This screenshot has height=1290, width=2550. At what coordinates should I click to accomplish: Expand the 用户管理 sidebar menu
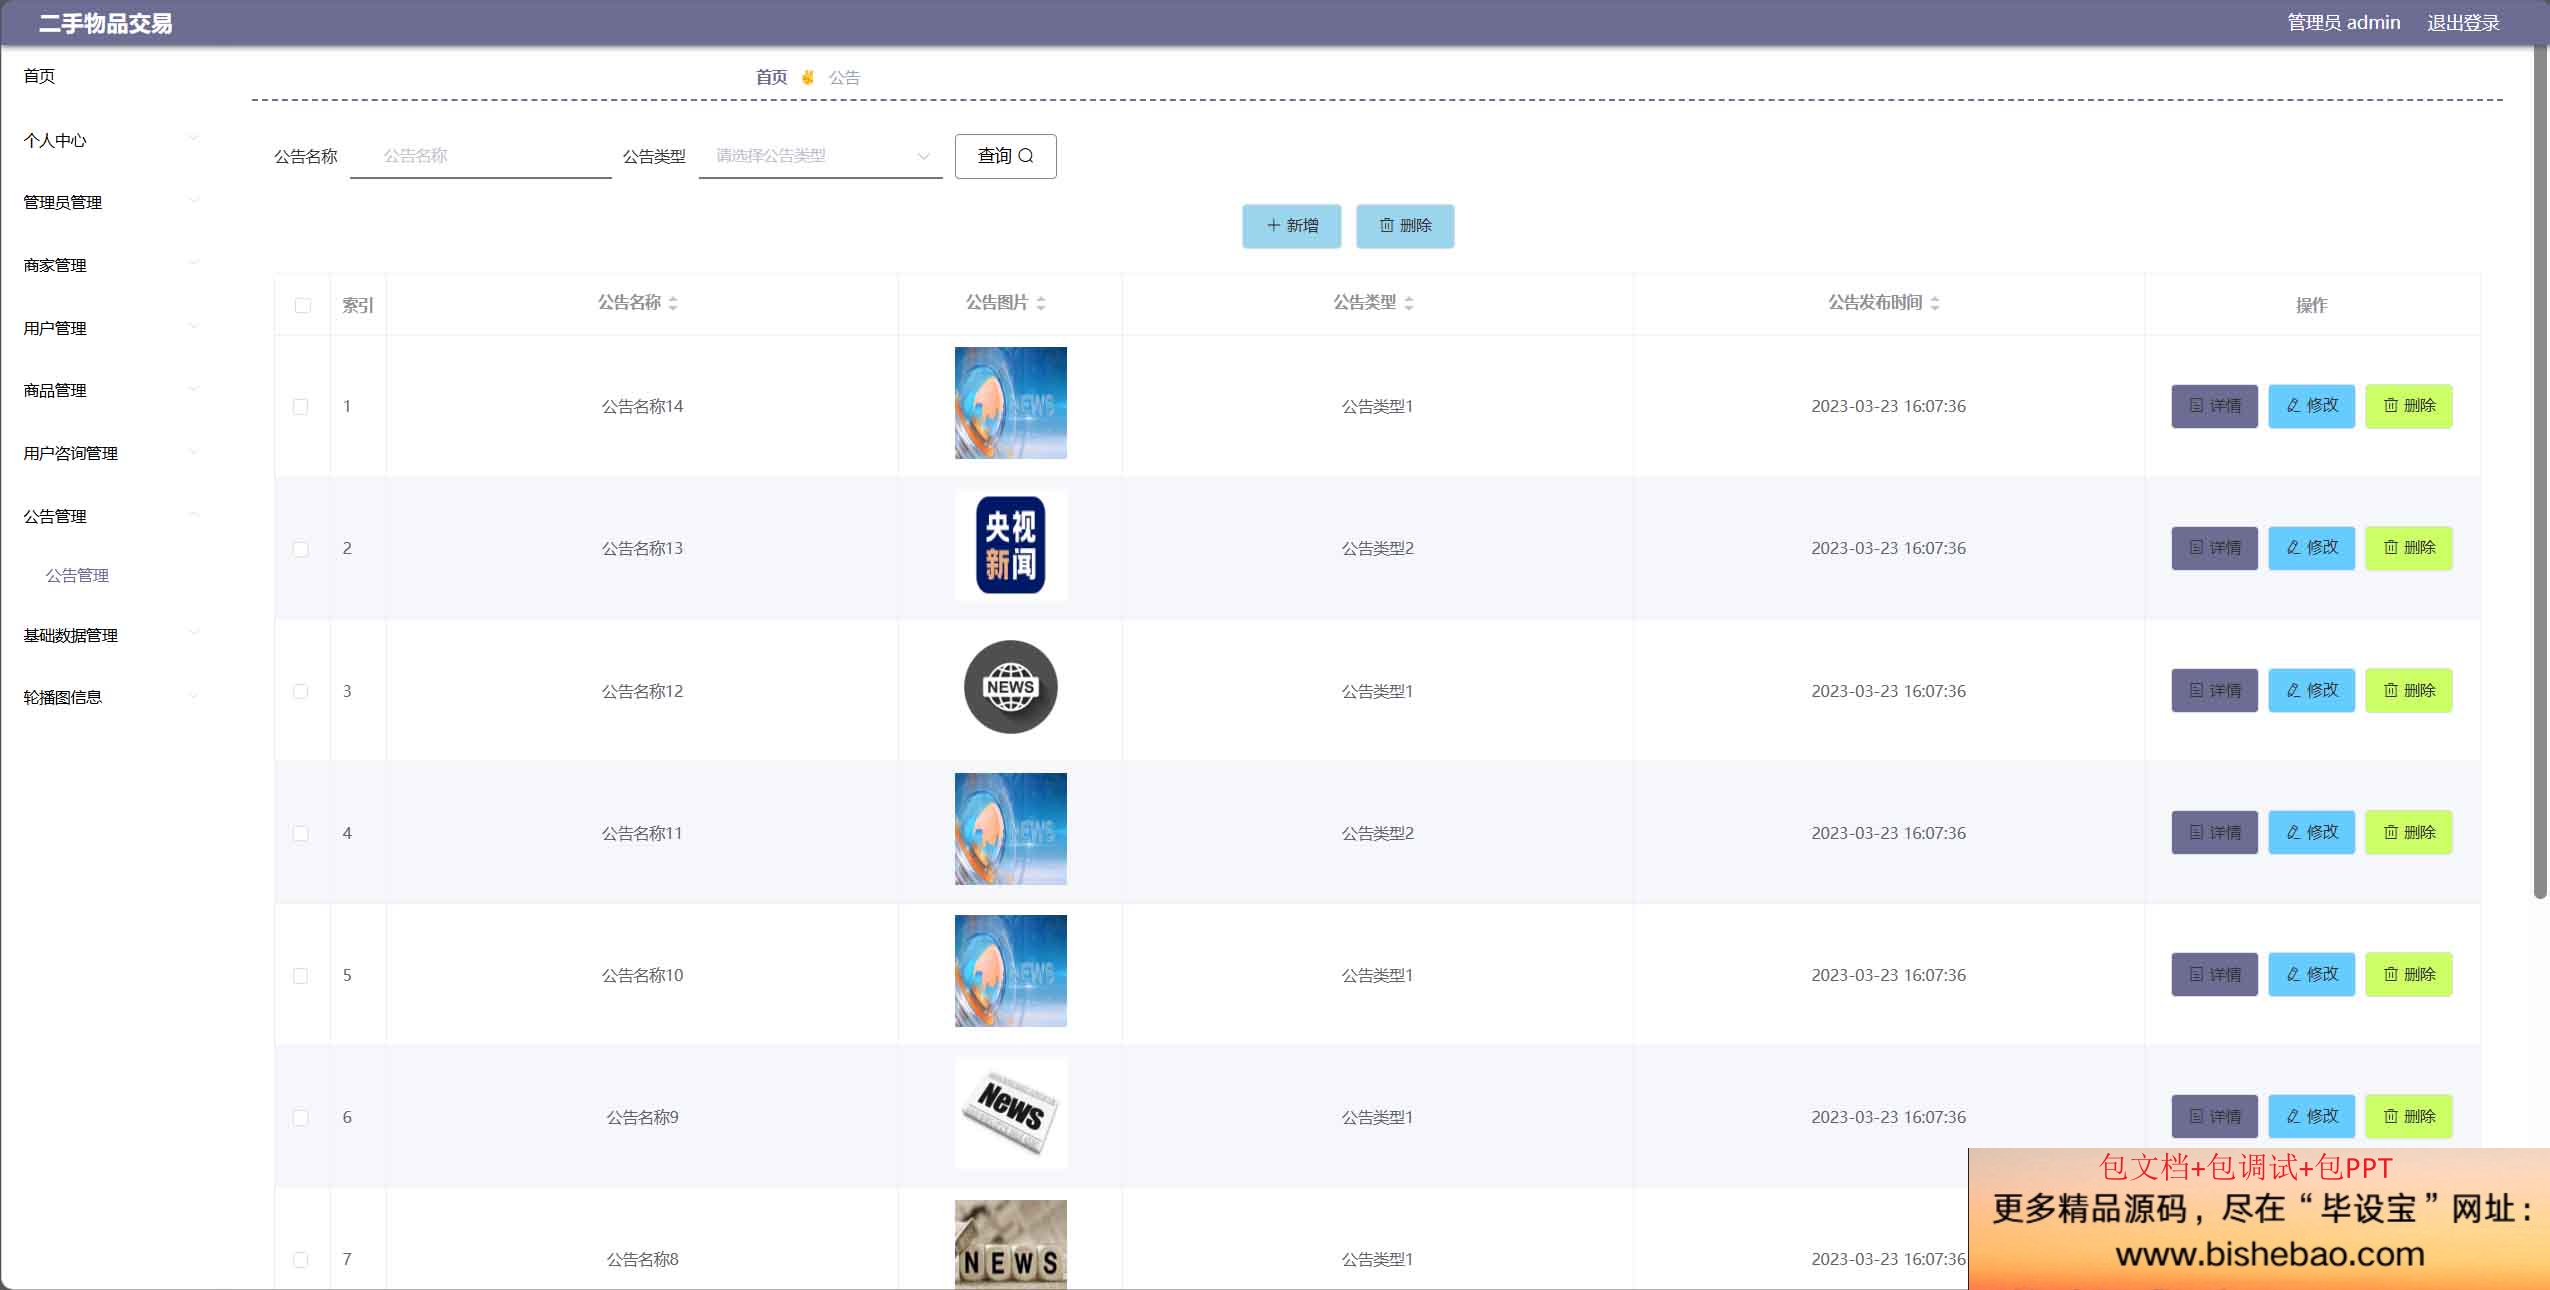[x=110, y=328]
